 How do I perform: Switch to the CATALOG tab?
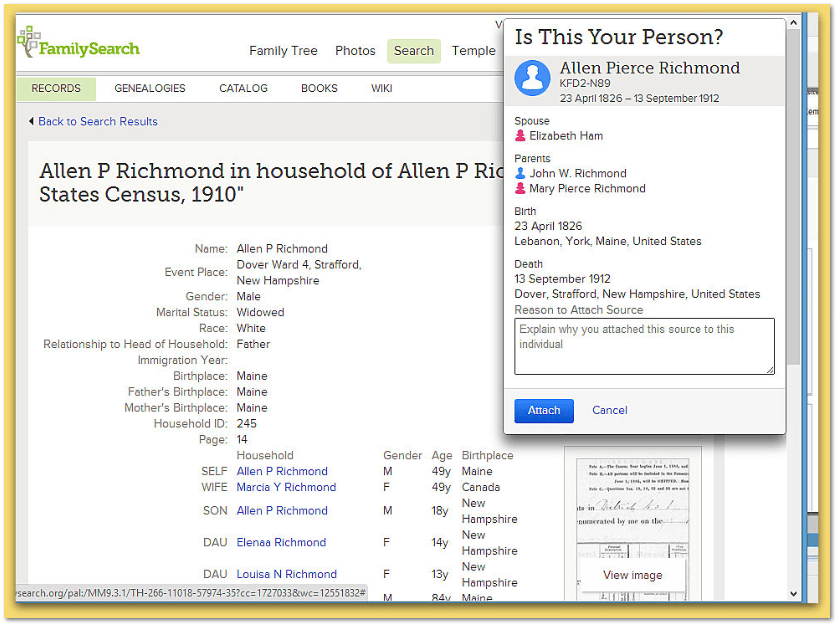click(243, 89)
